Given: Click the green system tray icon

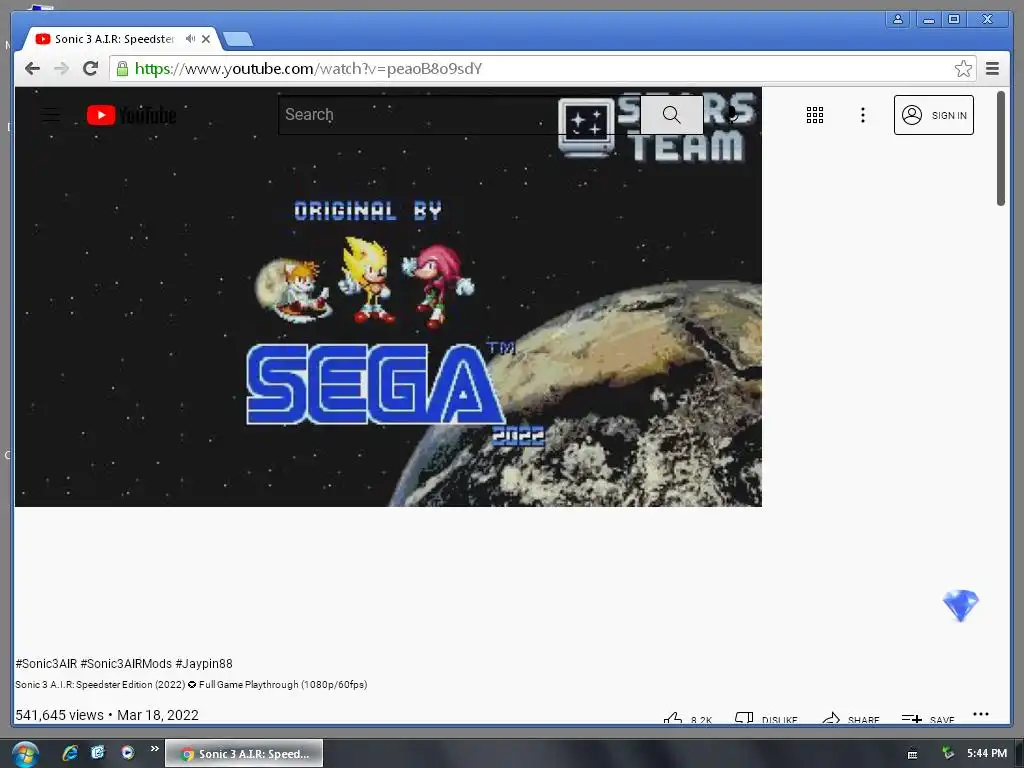Looking at the screenshot, I should pyautogui.click(x=947, y=754).
